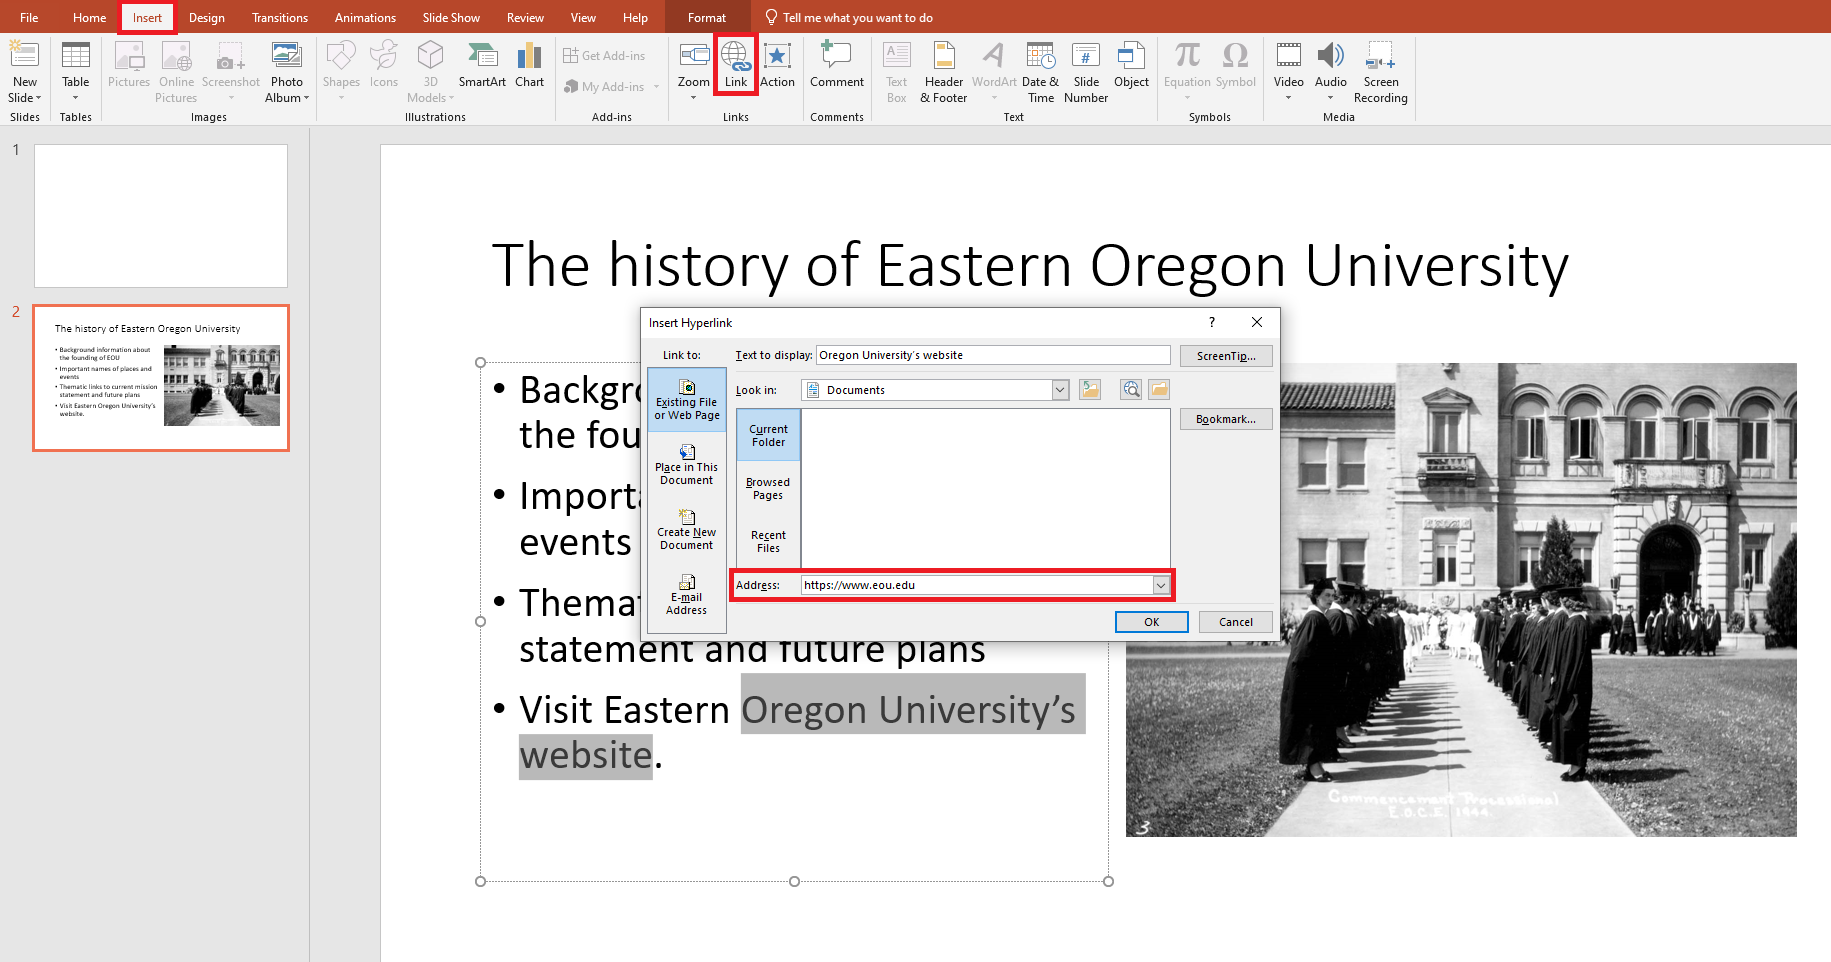This screenshot has width=1831, height=962.
Task: Insert a Video
Action: point(1288,70)
